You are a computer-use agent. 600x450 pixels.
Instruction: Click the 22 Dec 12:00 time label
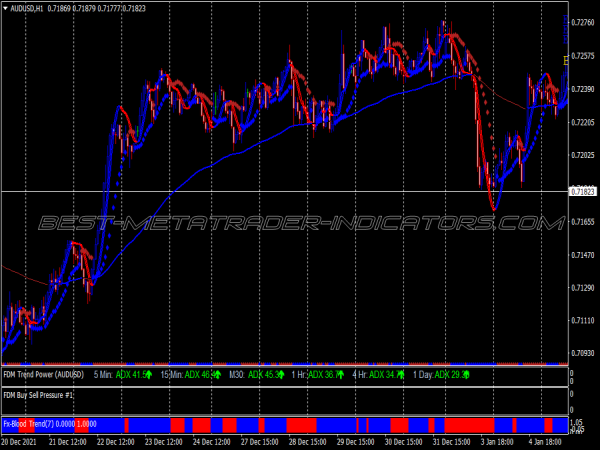point(116,442)
